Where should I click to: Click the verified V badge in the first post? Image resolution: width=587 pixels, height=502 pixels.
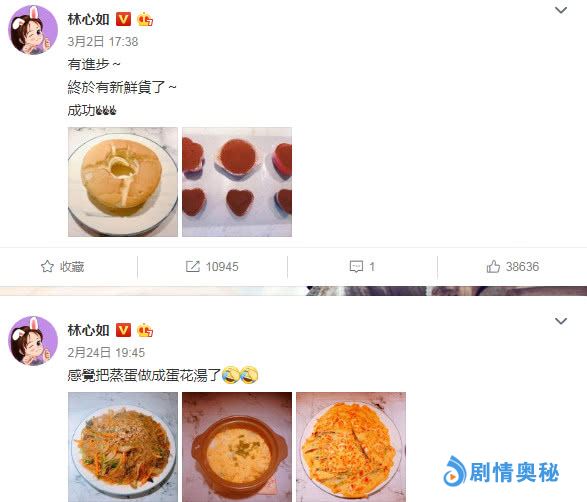pos(123,19)
